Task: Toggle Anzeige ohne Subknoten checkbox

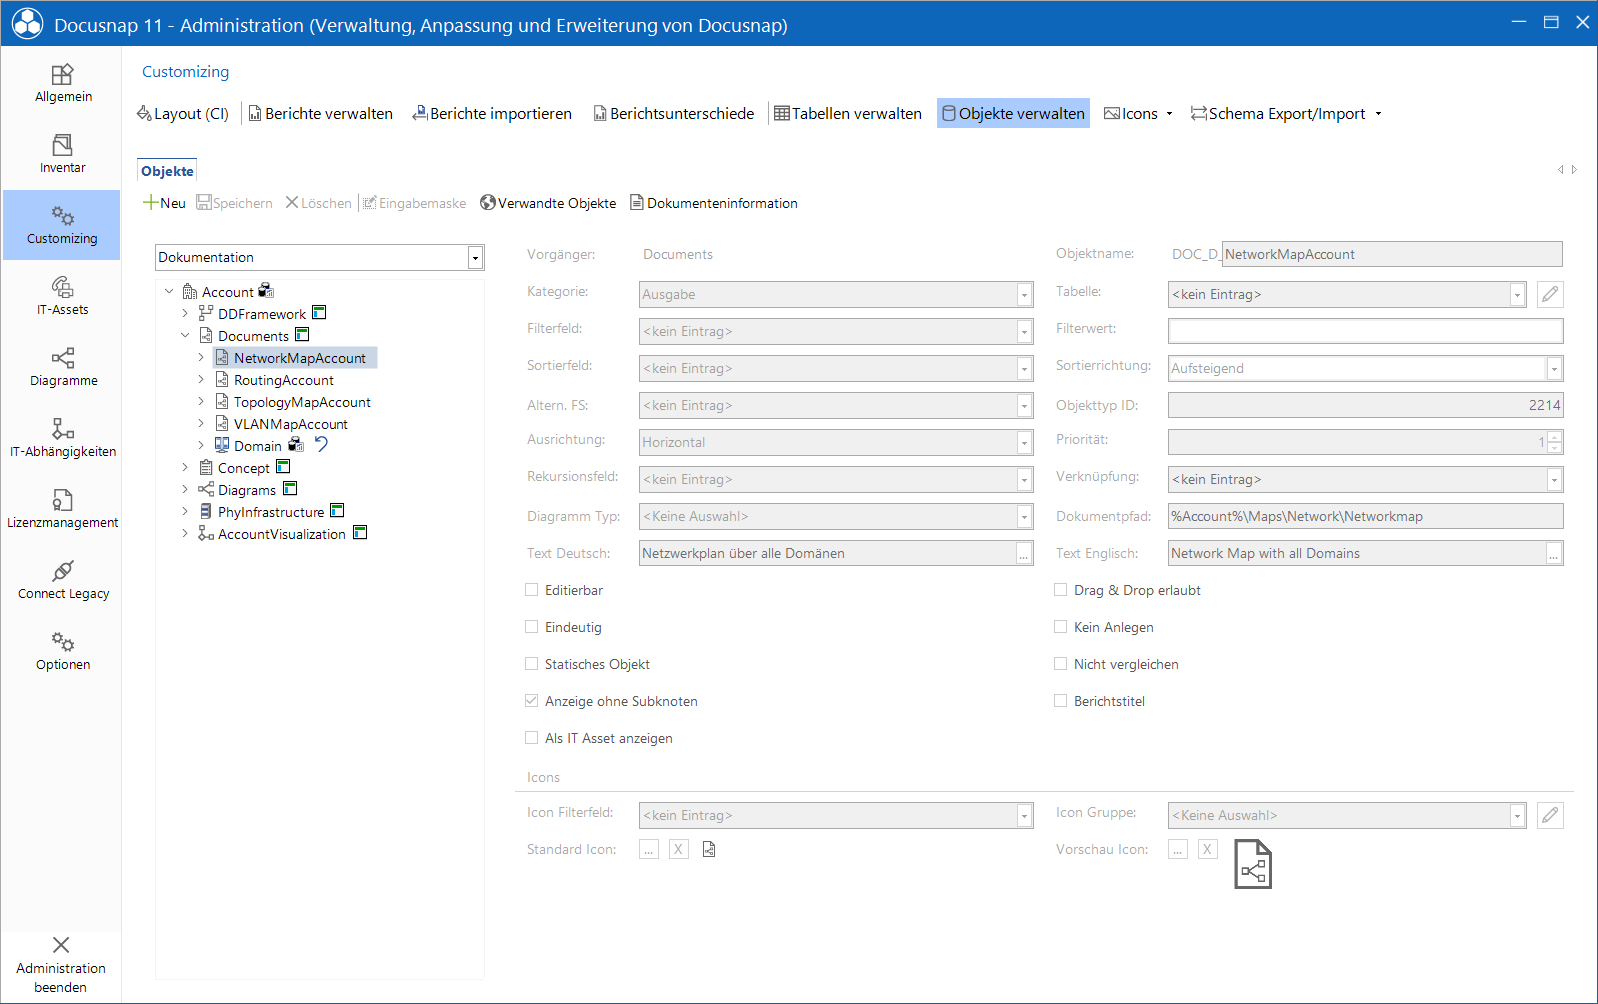Action: click(532, 701)
